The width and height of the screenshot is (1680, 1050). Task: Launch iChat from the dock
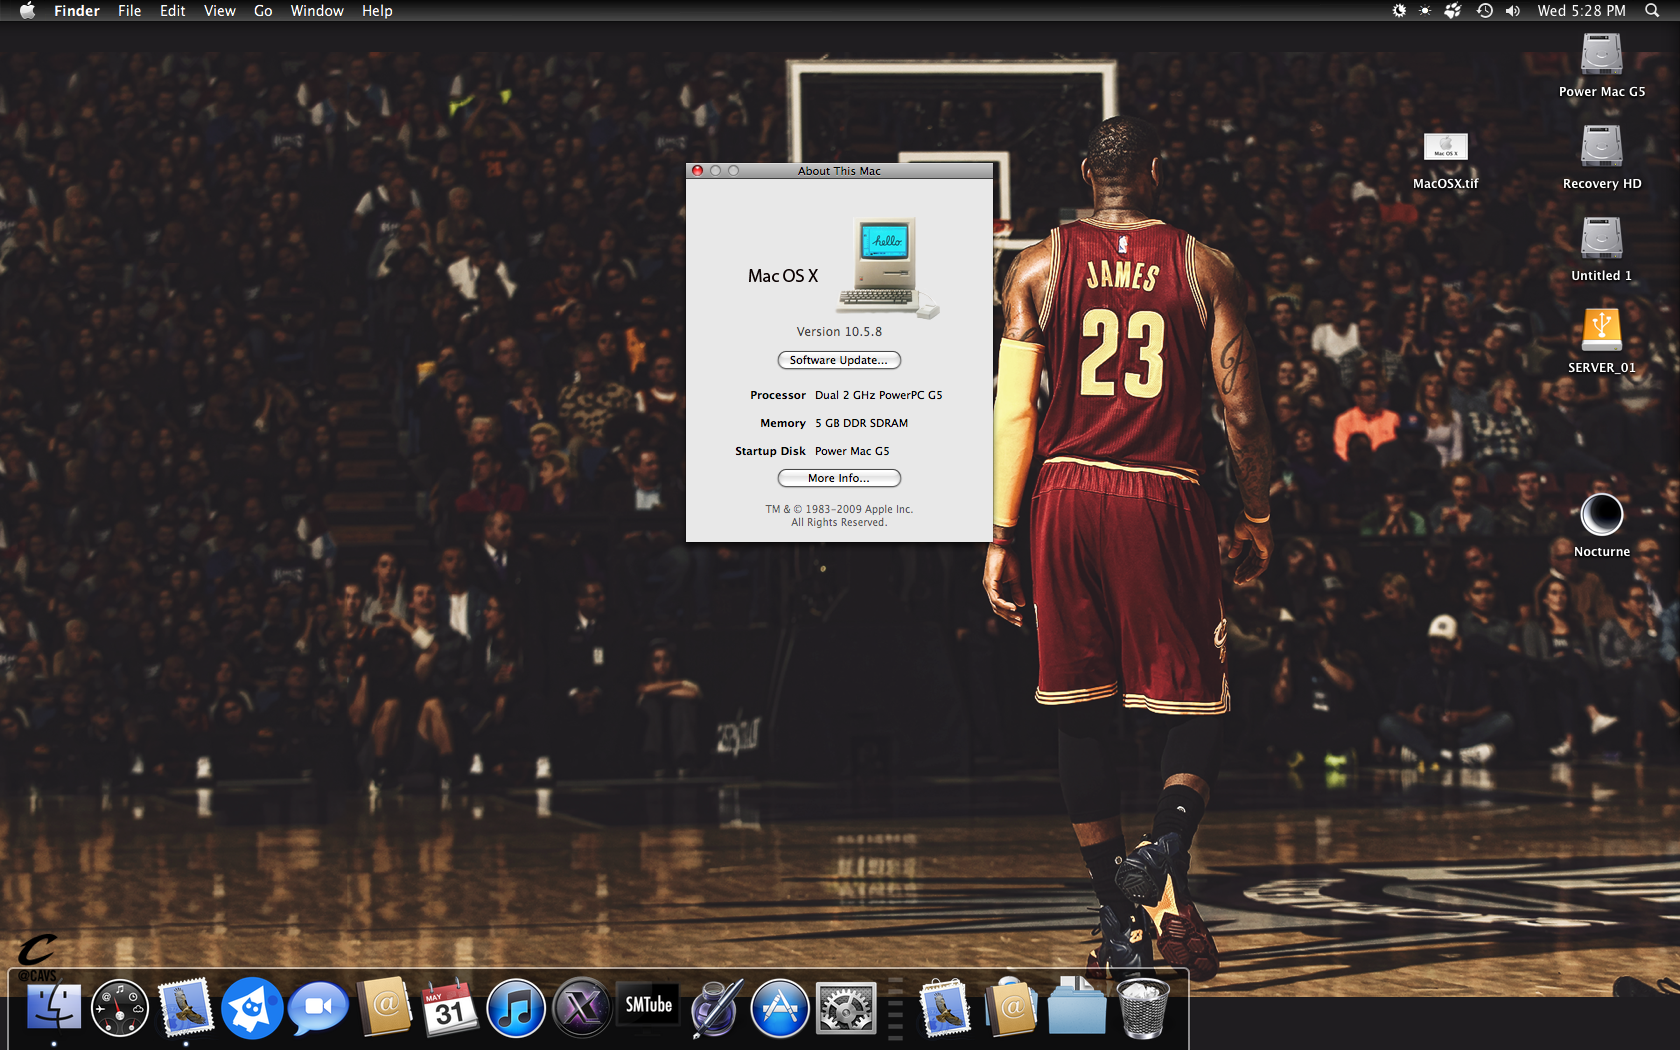coord(318,1008)
